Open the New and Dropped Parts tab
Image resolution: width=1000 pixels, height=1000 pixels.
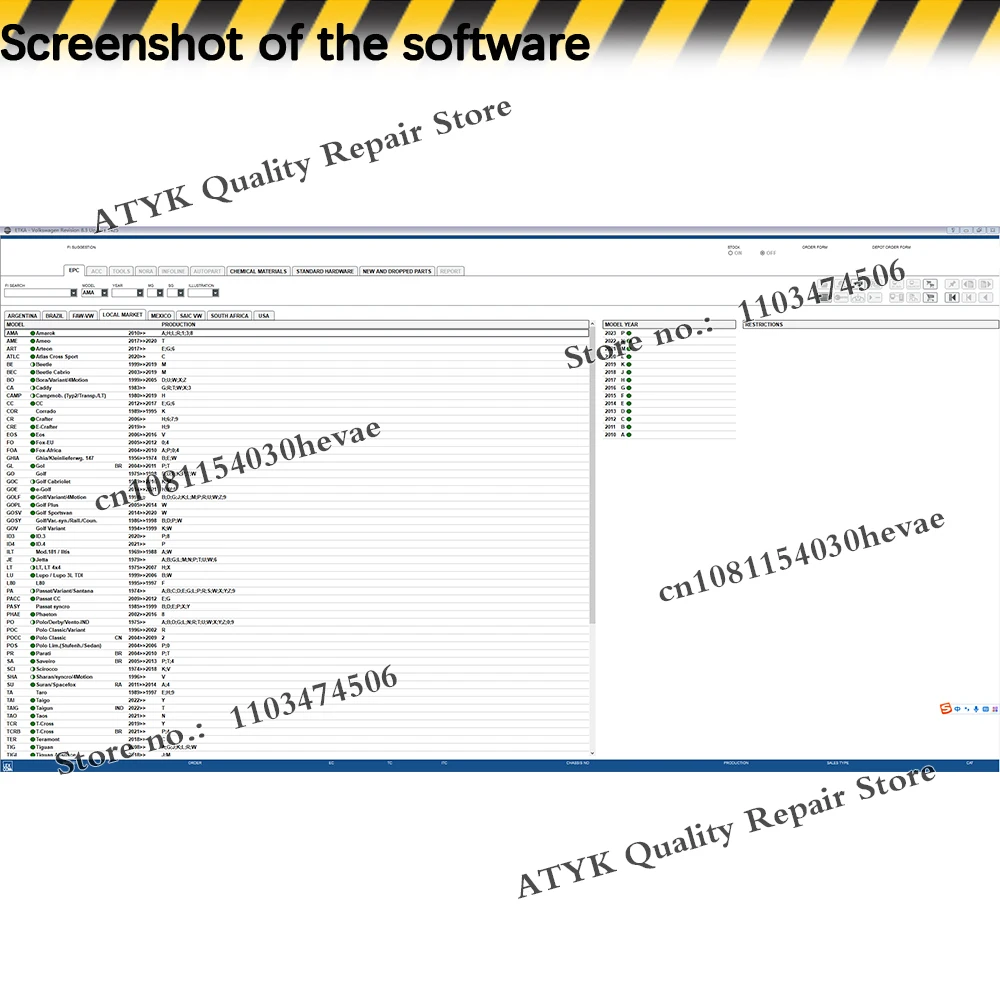pyautogui.click(x=397, y=271)
